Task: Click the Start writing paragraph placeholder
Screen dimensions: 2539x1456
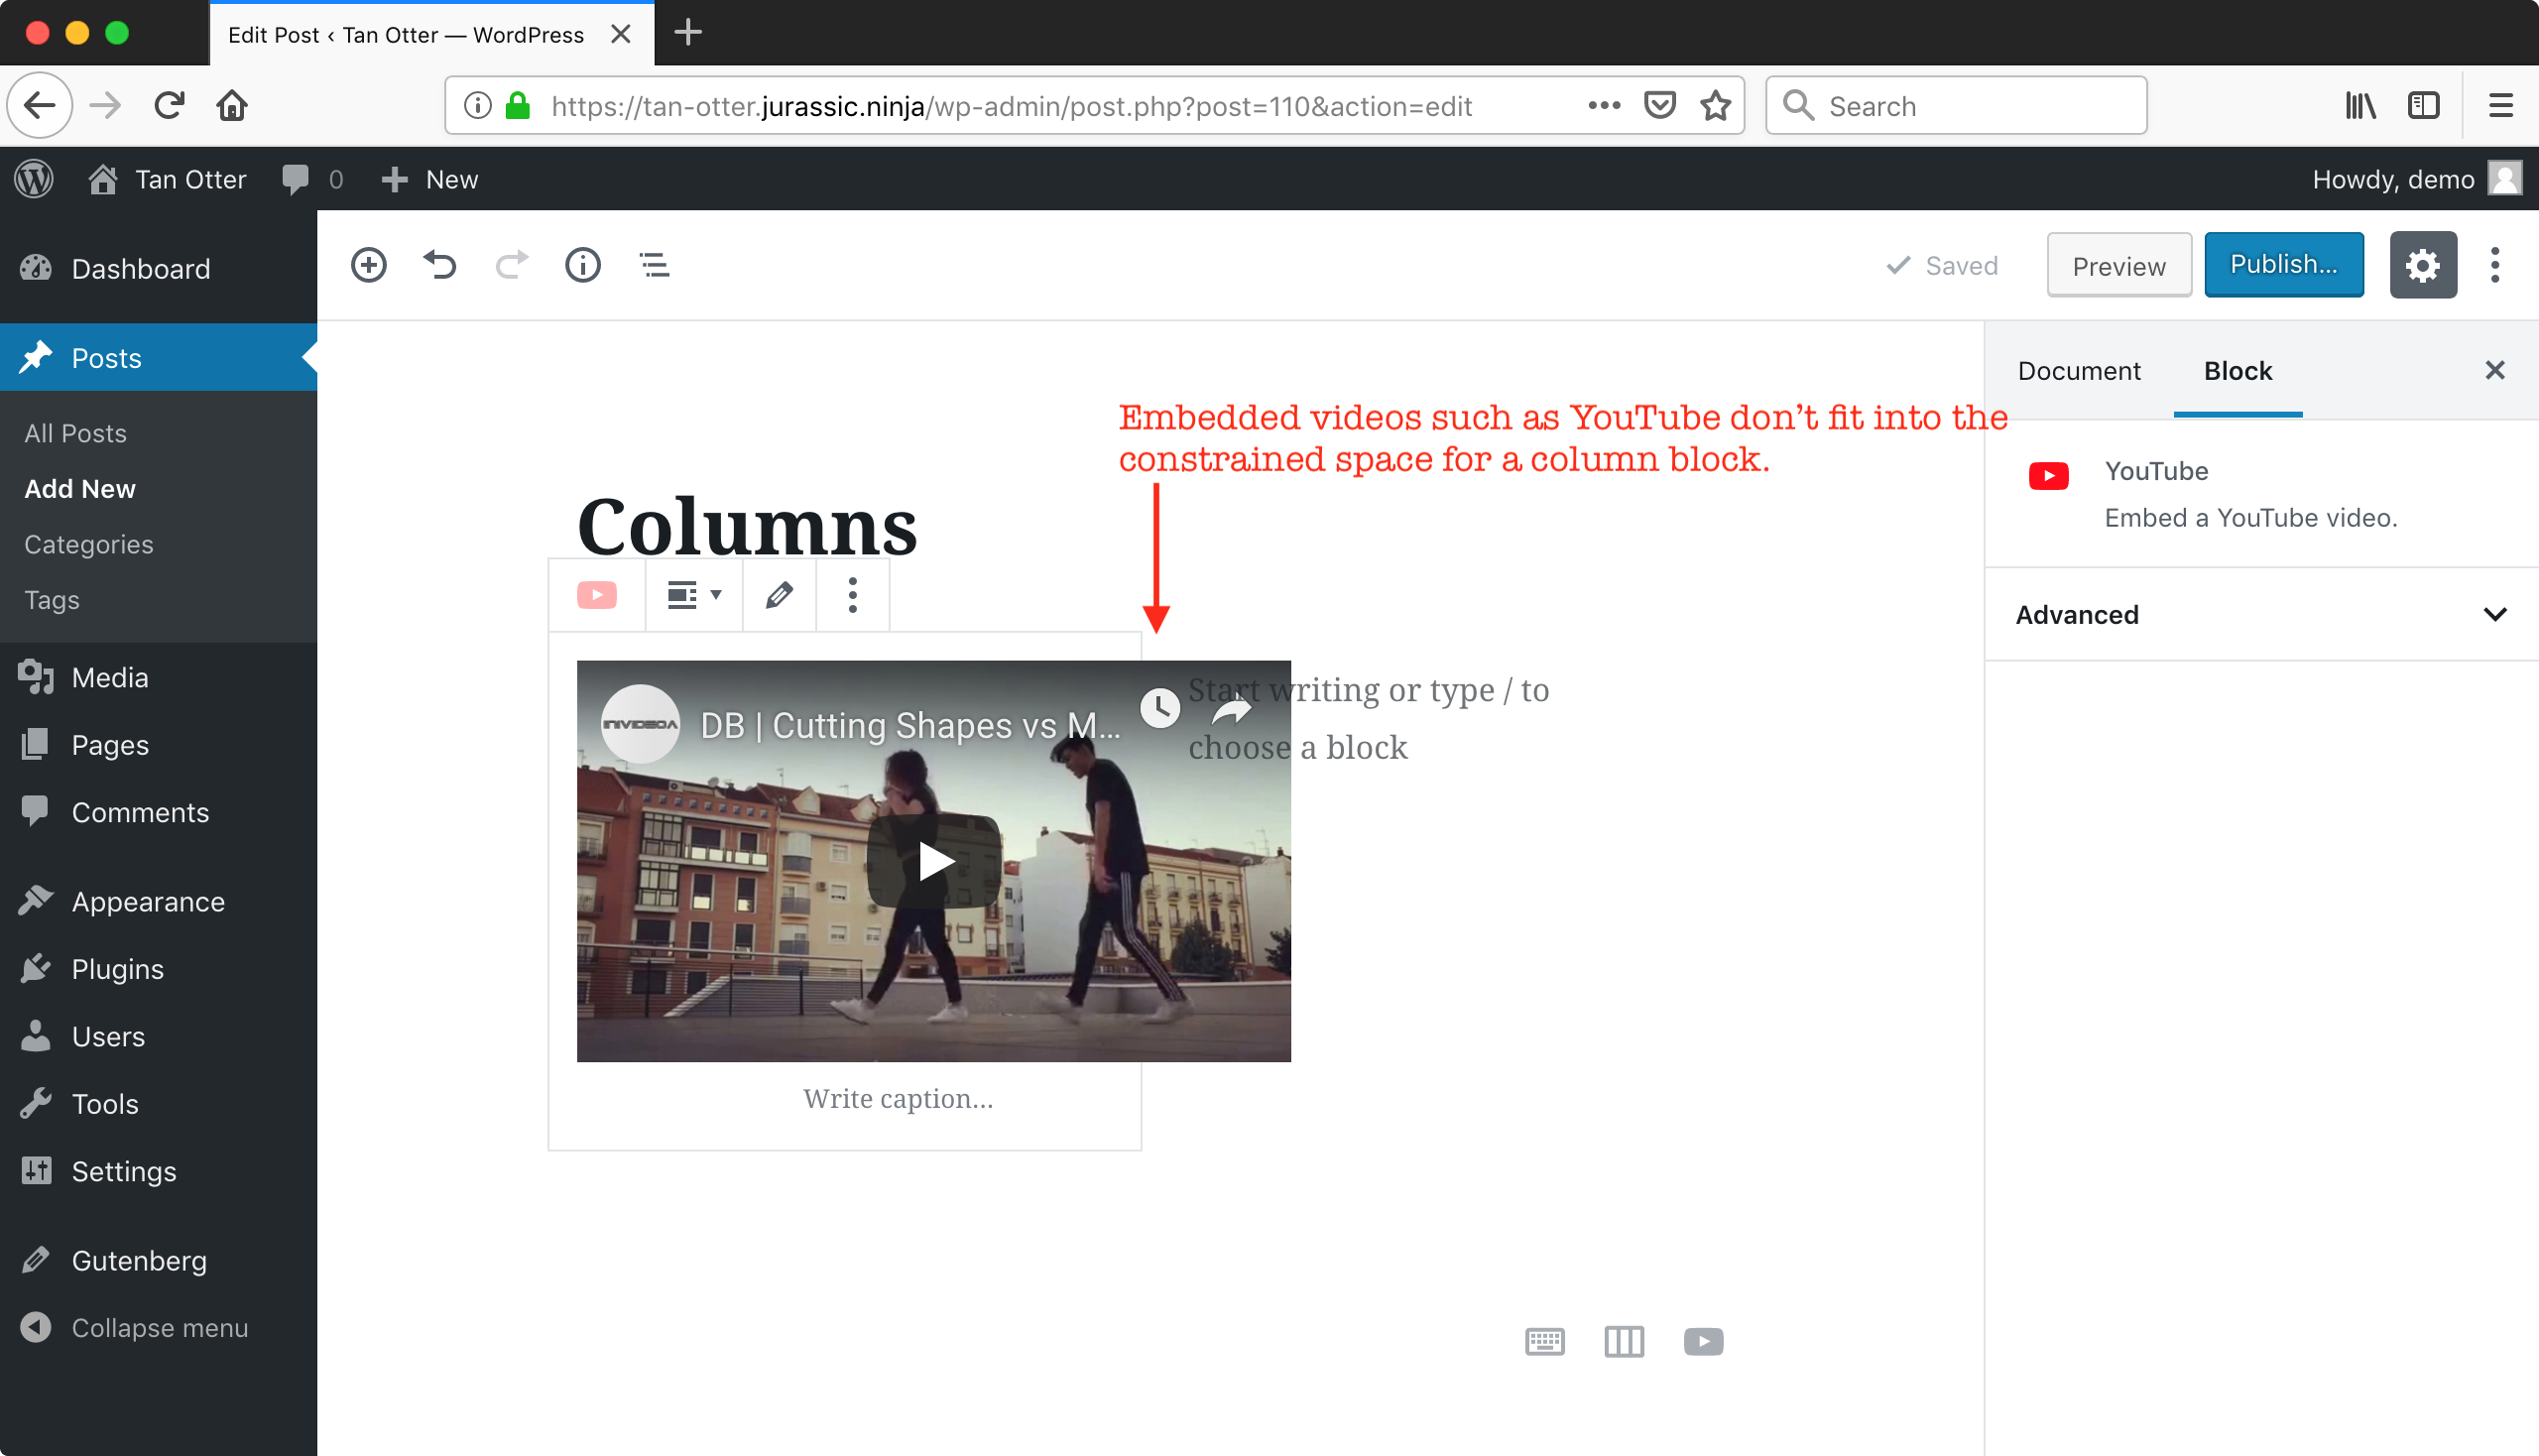Action: (1368, 718)
